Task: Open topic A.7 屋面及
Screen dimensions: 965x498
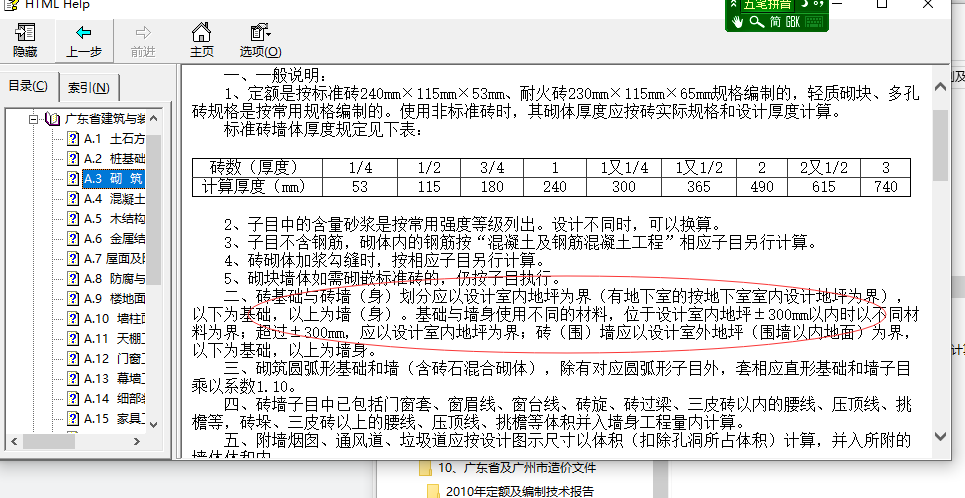Action: point(114,259)
